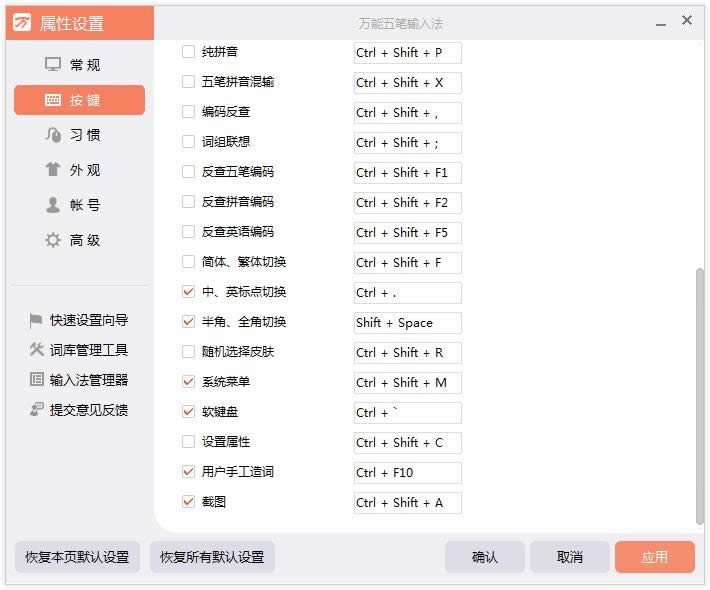
Task: Disable the 半角、全角切换 checkbox
Action: (x=188, y=322)
